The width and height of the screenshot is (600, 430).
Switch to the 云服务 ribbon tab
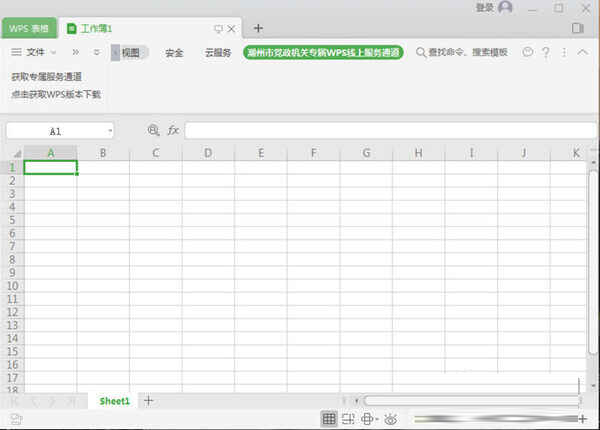click(x=218, y=52)
